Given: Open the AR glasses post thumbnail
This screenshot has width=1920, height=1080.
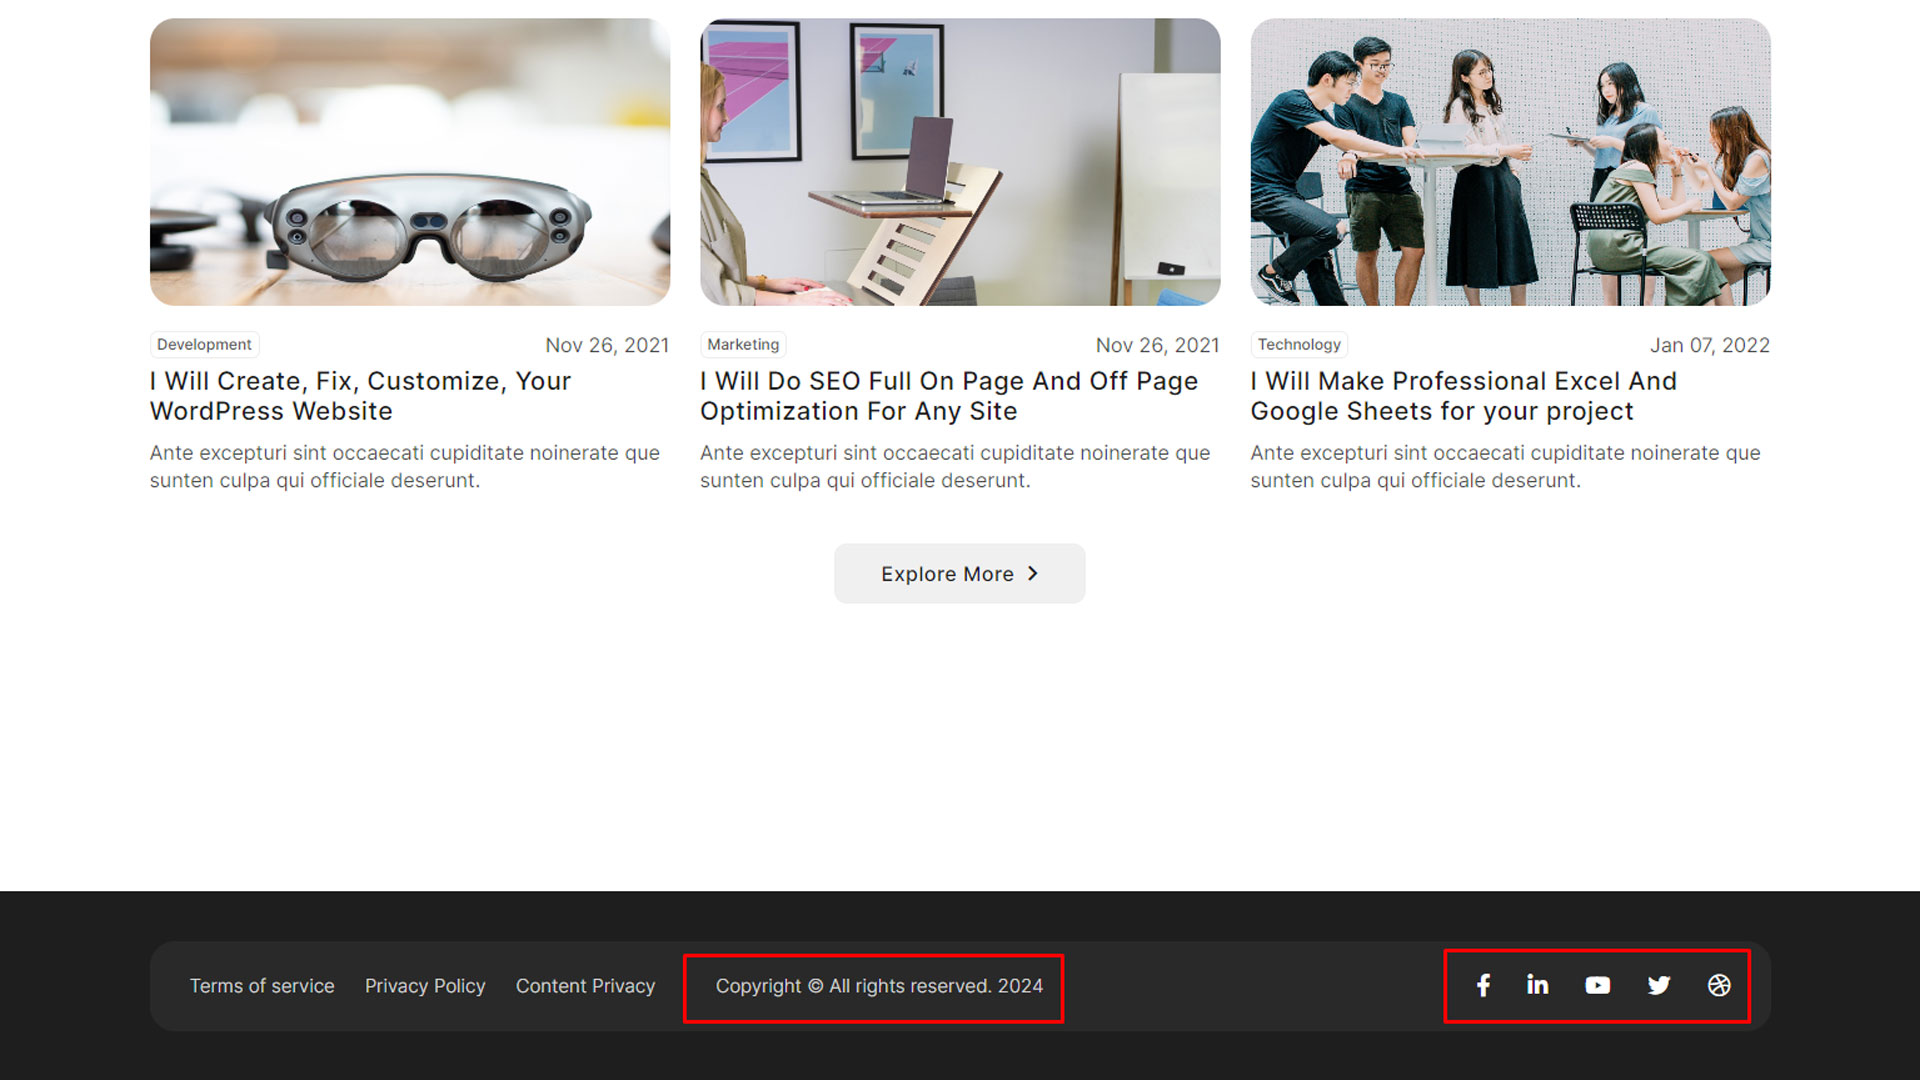Looking at the screenshot, I should (410, 162).
